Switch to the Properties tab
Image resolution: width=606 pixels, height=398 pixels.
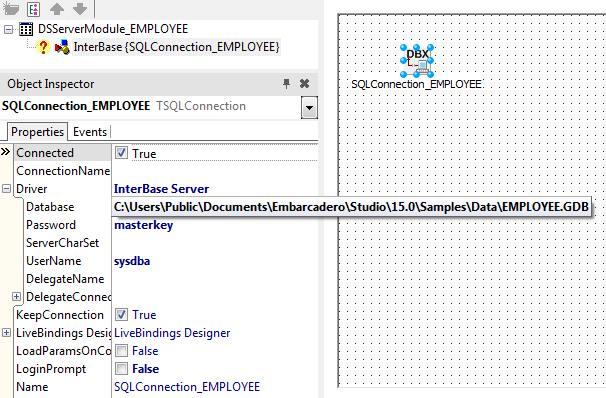click(37, 132)
